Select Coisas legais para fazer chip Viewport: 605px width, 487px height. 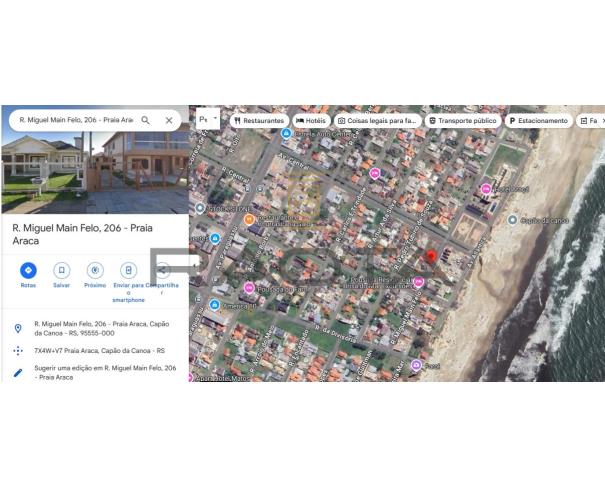pyautogui.click(x=377, y=121)
